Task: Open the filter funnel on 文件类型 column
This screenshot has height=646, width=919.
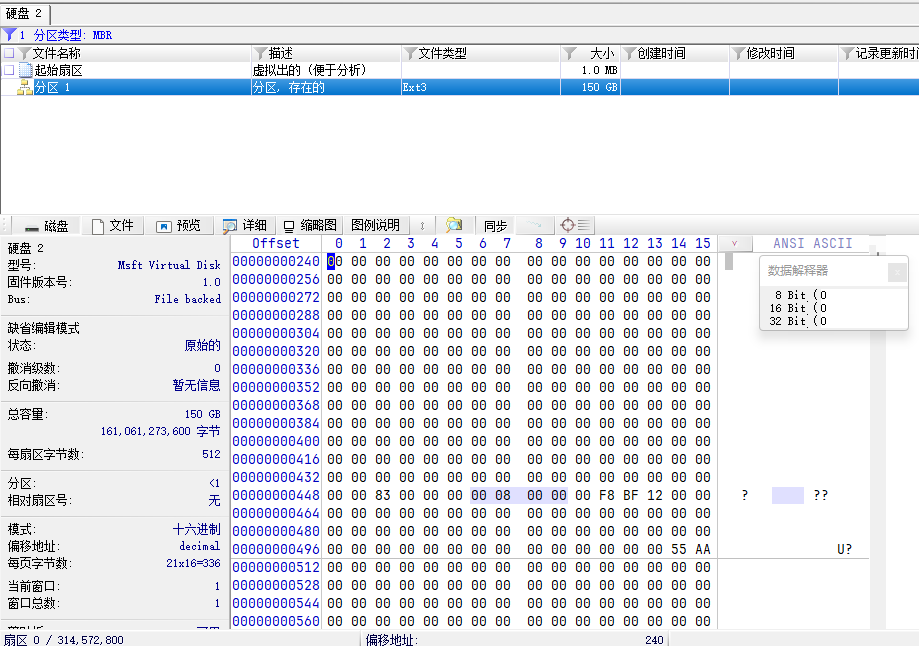Action: [x=410, y=53]
